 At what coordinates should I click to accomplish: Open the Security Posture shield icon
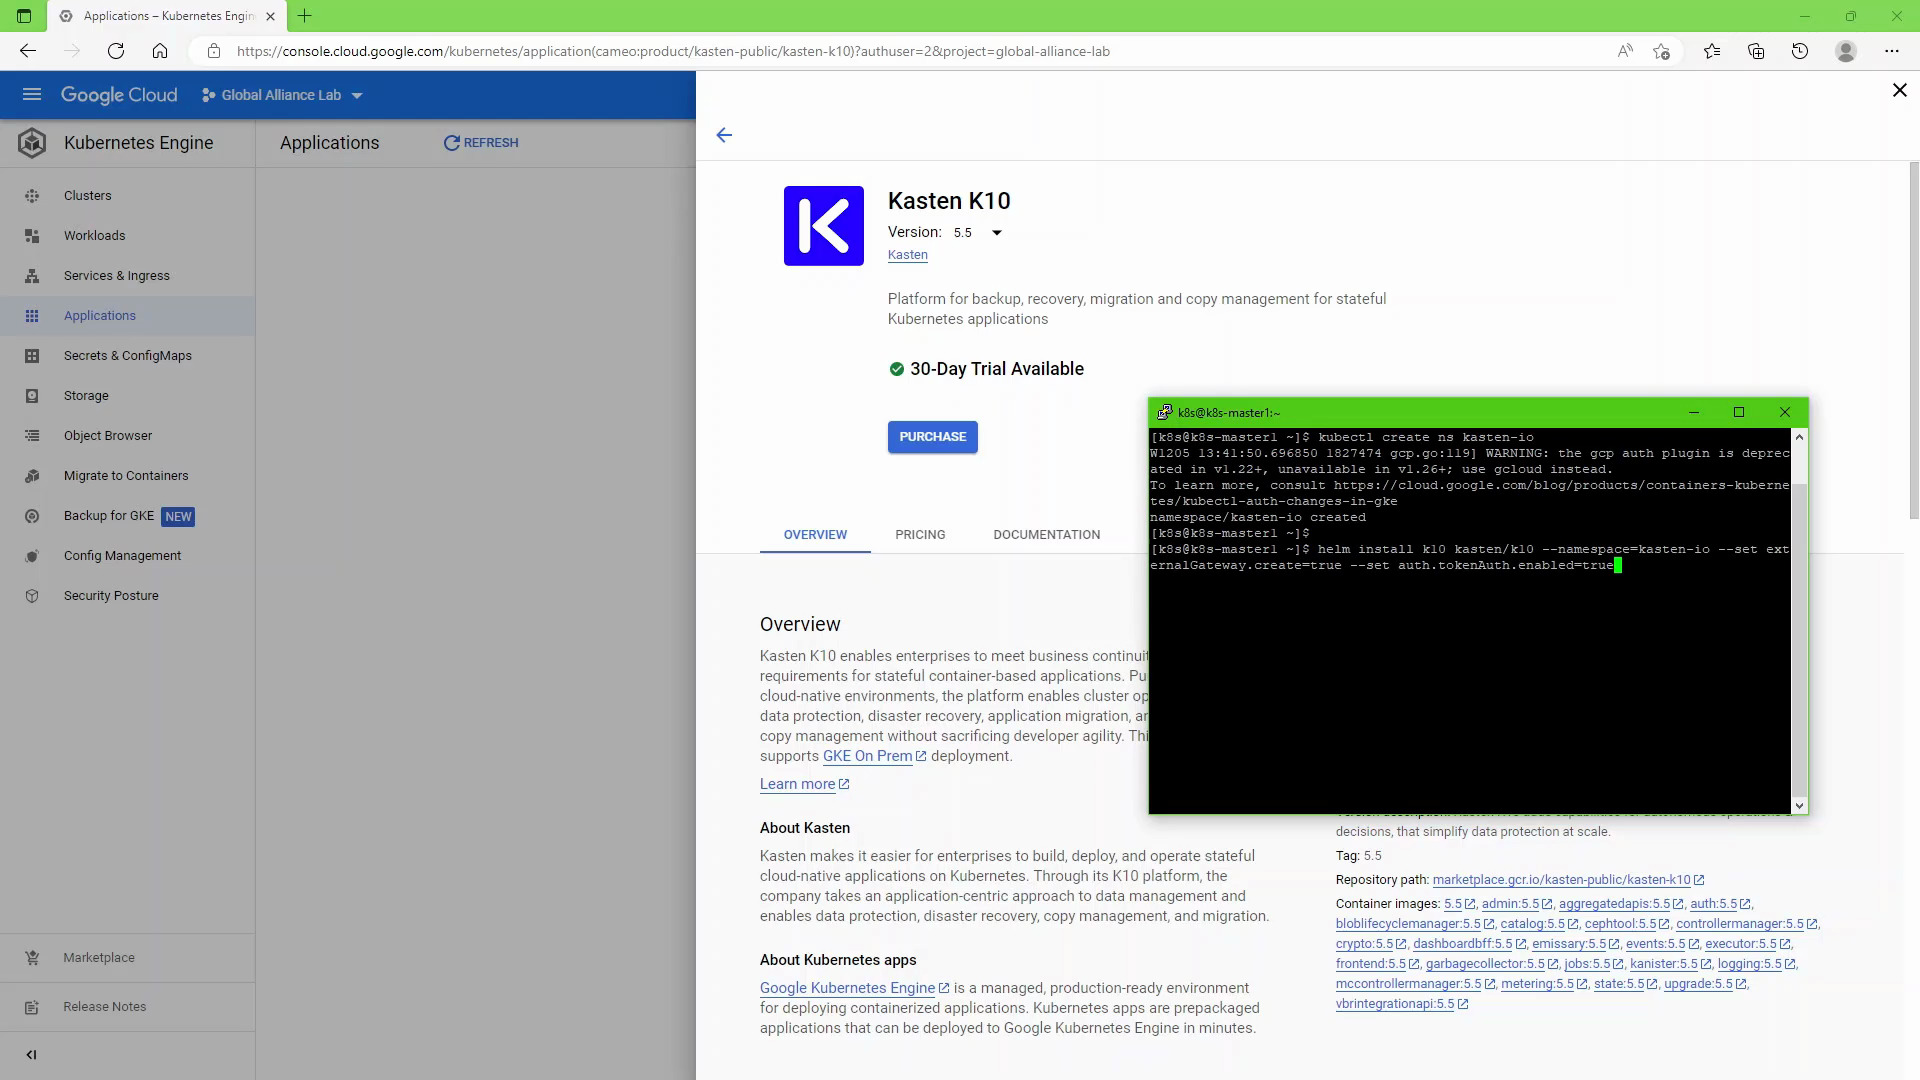[x=32, y=596]
